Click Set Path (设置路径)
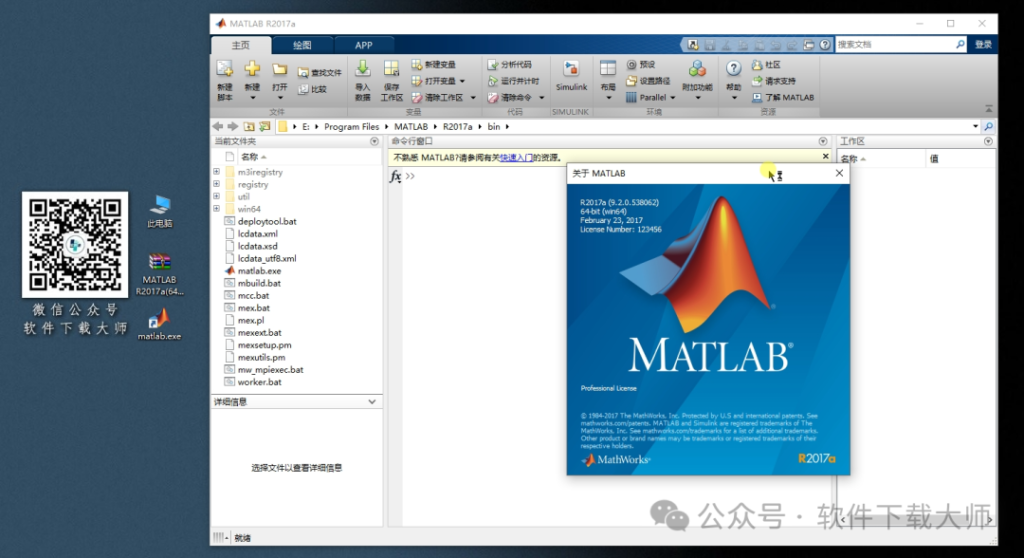The image size is (1024, 558). coord(648,81)
